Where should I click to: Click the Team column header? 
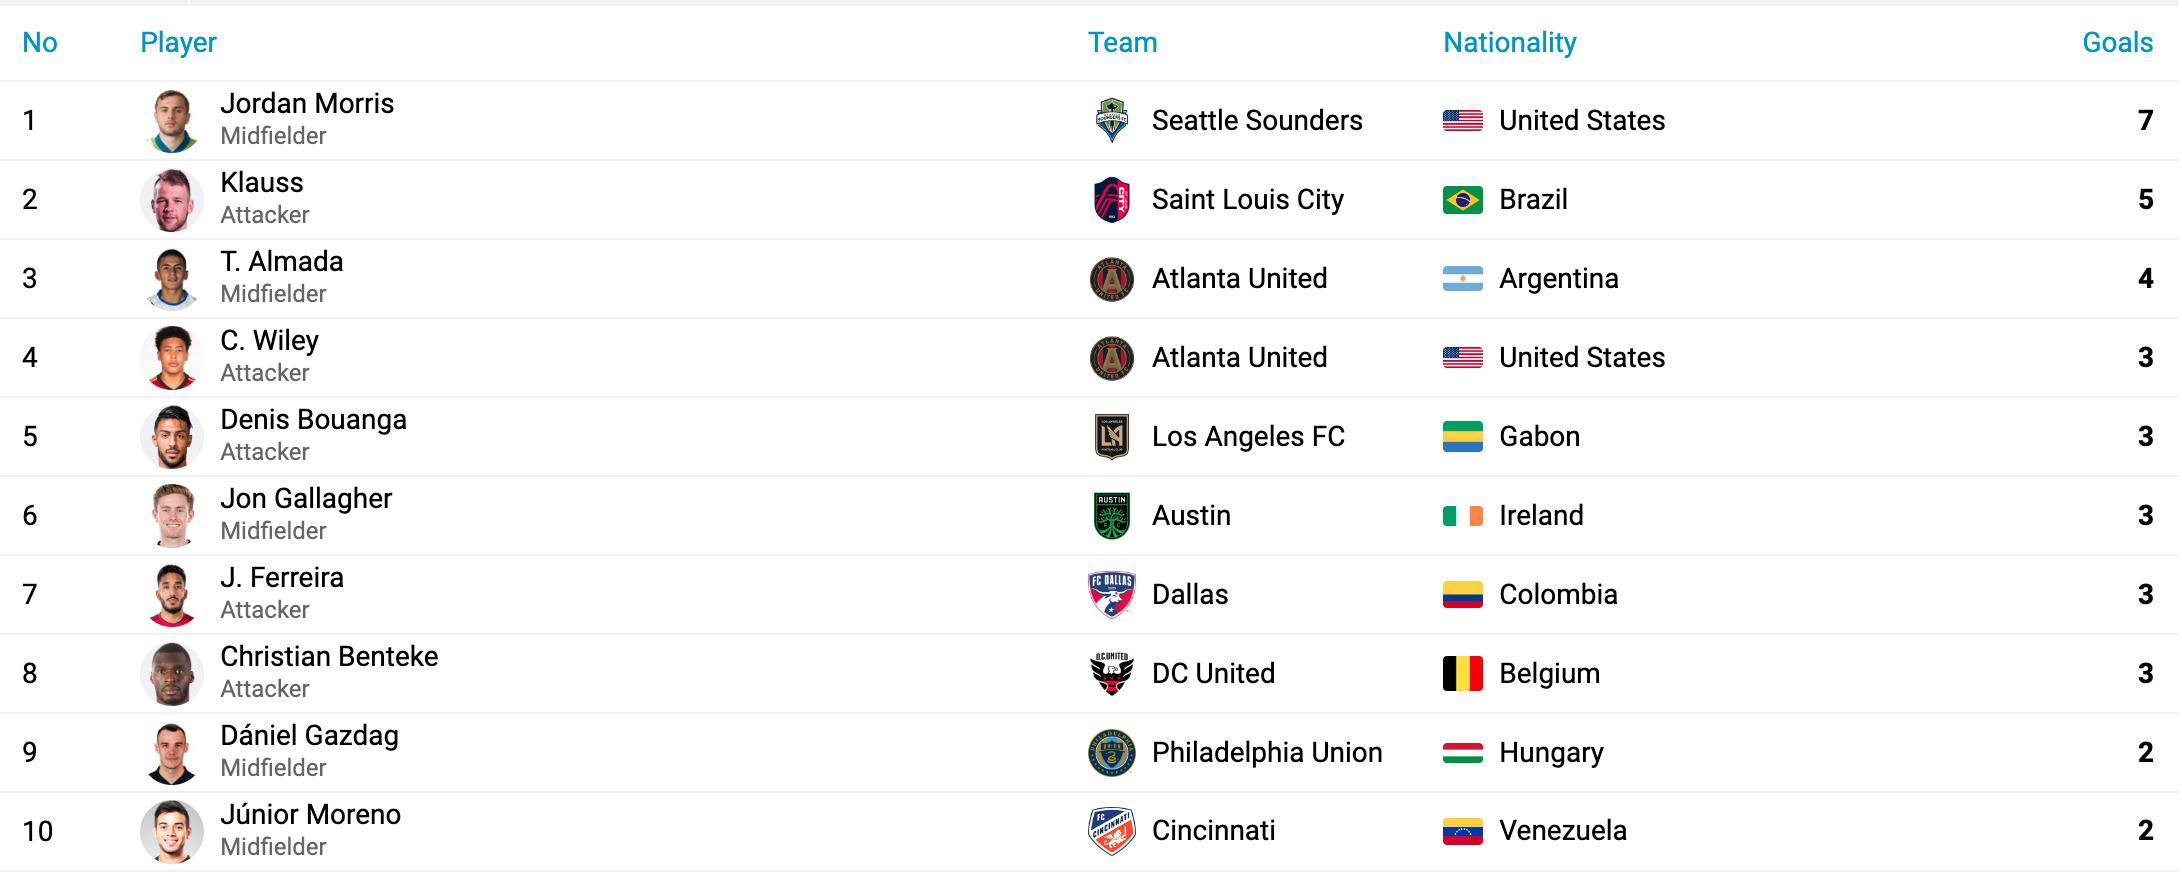coord(1122,42)
